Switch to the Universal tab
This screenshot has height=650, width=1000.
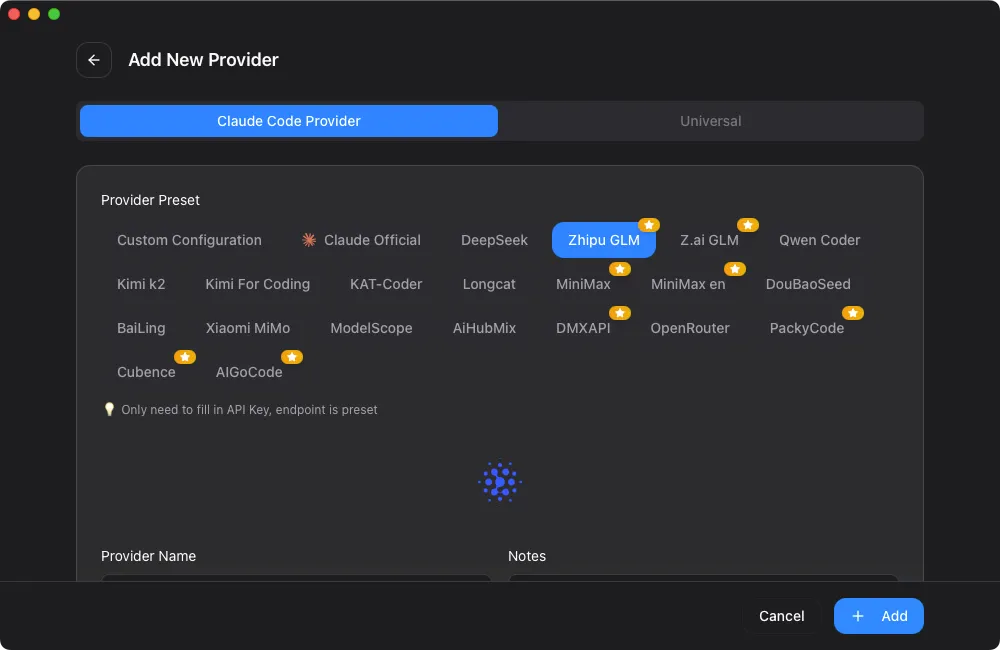(710, 121)
